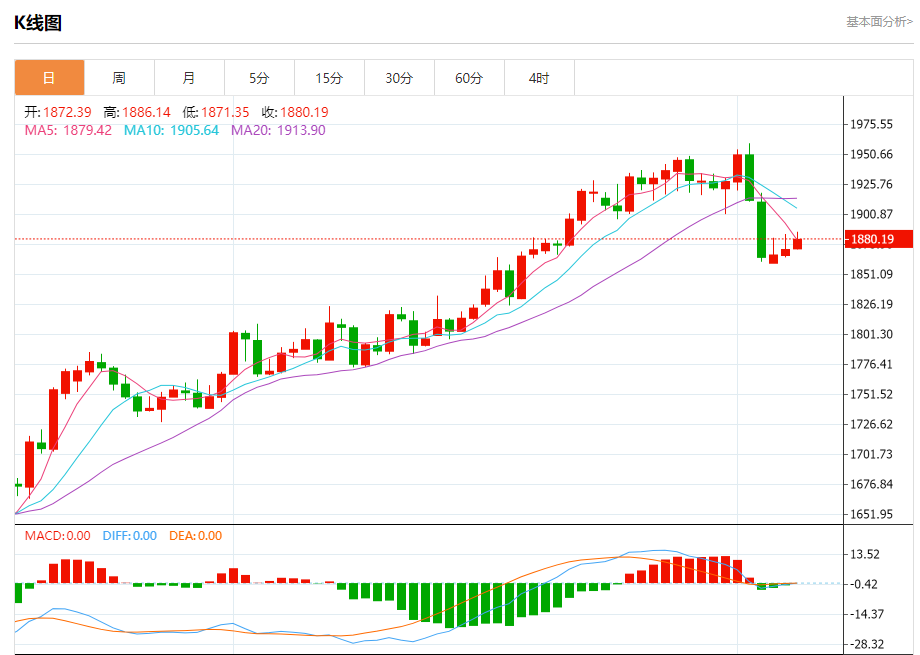Click the 收:1880.19 close value

tap(295, 112)
